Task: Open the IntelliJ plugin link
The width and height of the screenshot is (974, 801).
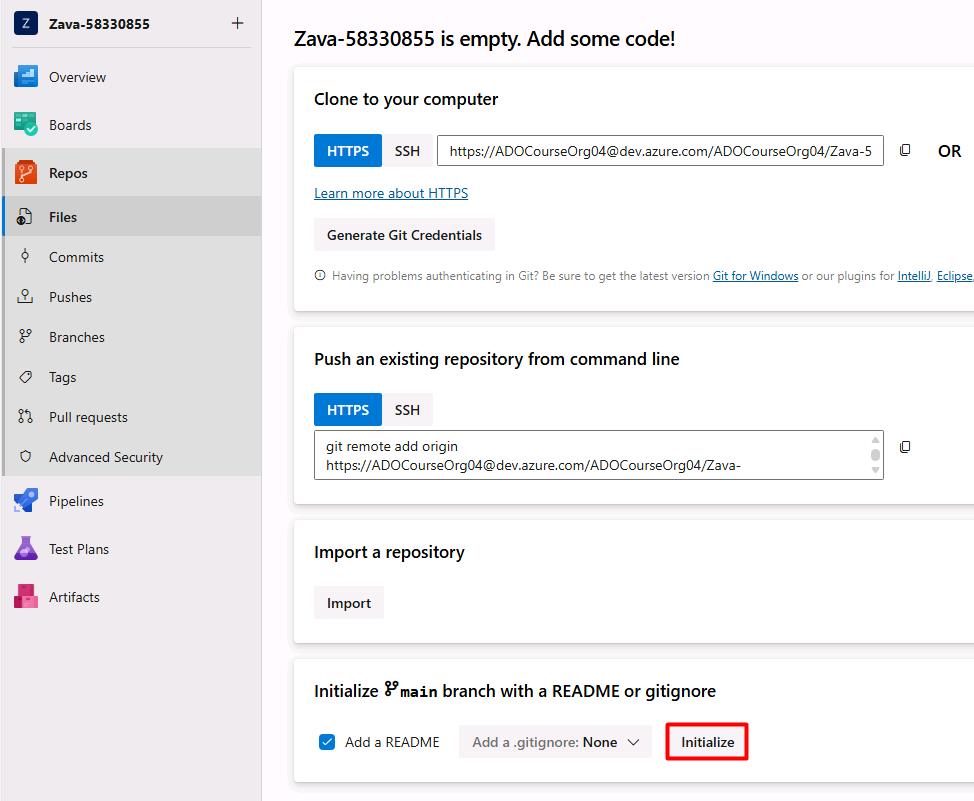Action: tap(914, 276)
